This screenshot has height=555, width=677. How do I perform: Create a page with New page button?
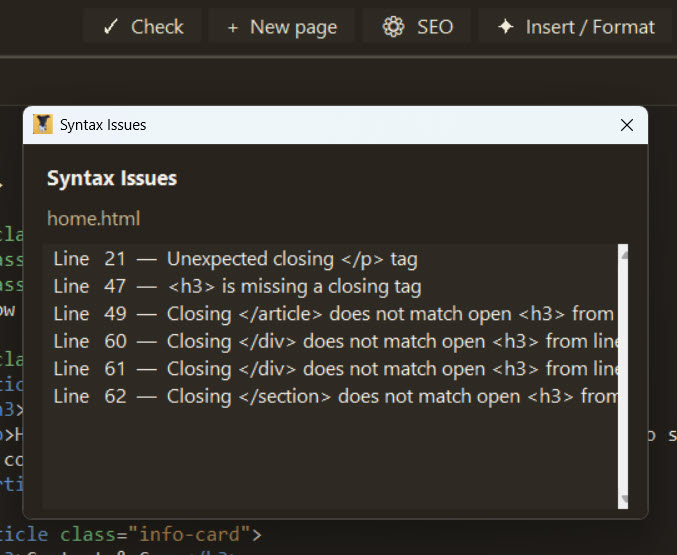click(282, 27)
